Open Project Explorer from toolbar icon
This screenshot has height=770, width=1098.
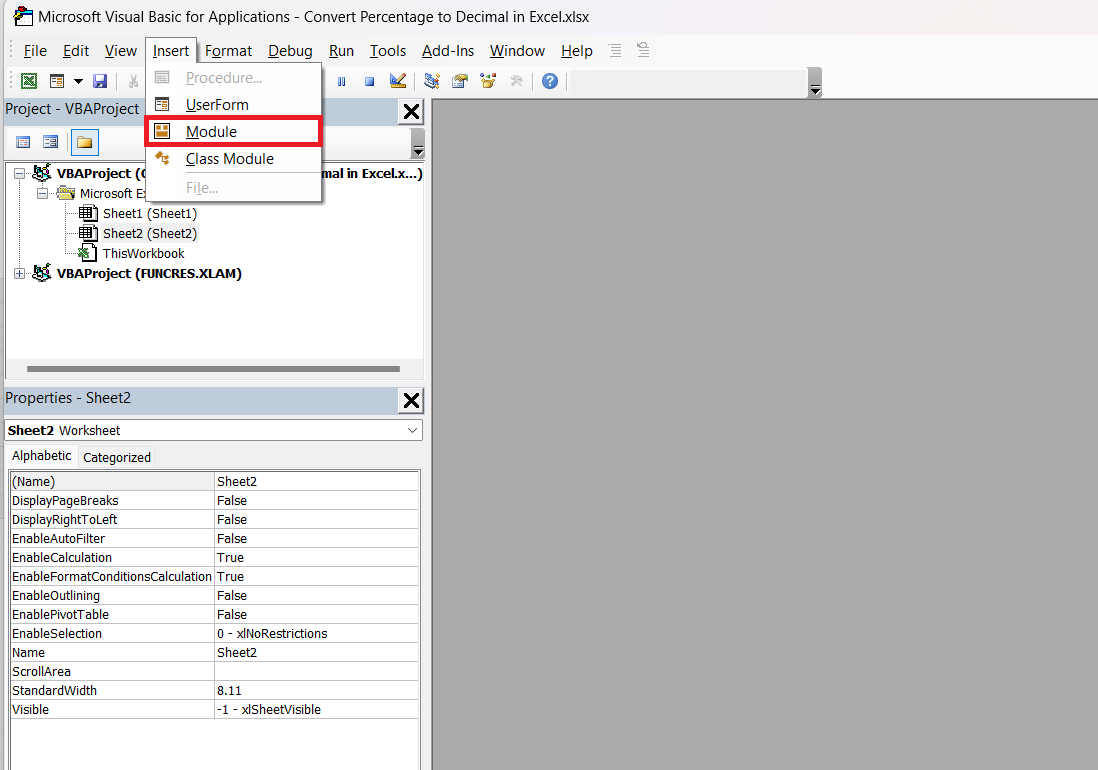point(432,81)
